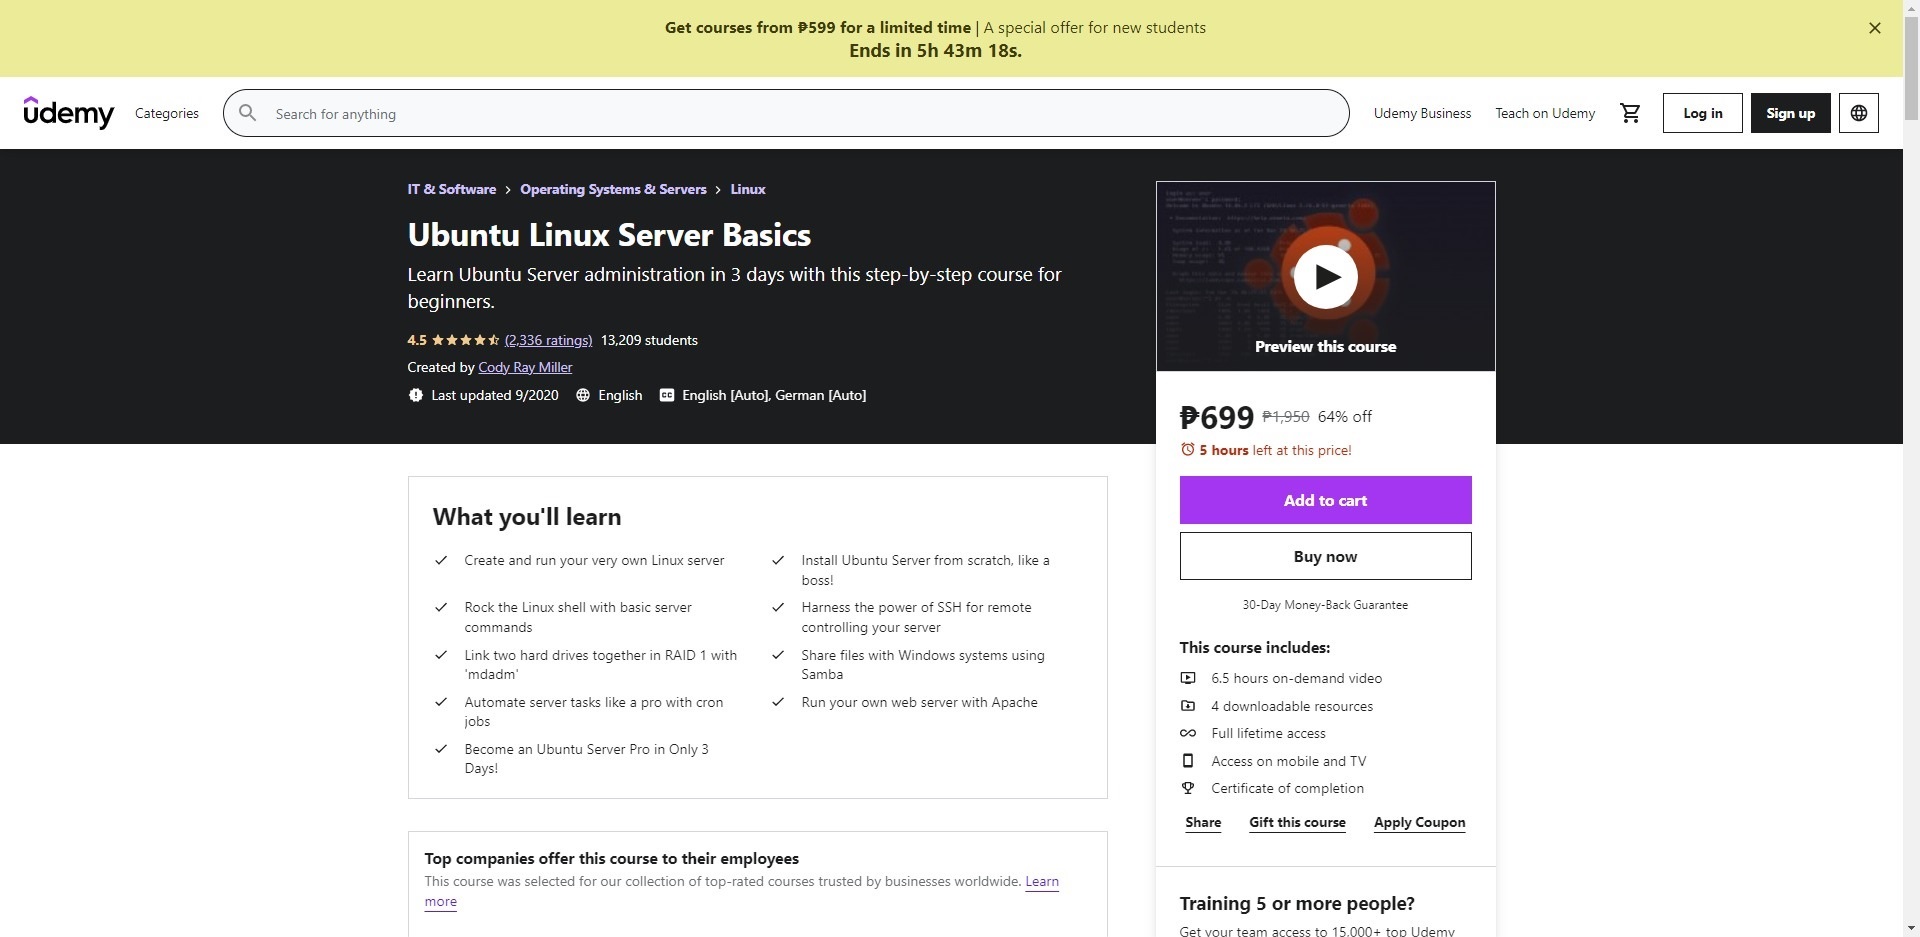The image size is (1920, 937).
Task: Focus the Search for anything field
Action: (x=786, y=113)
